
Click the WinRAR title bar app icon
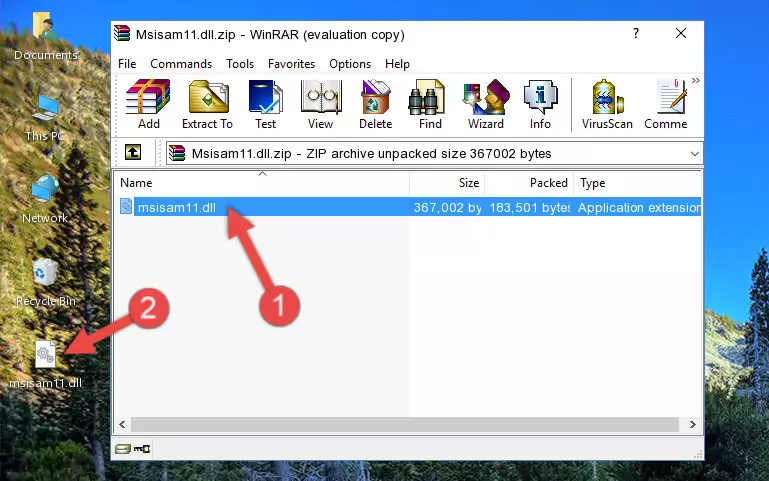[x=122, y=33]
